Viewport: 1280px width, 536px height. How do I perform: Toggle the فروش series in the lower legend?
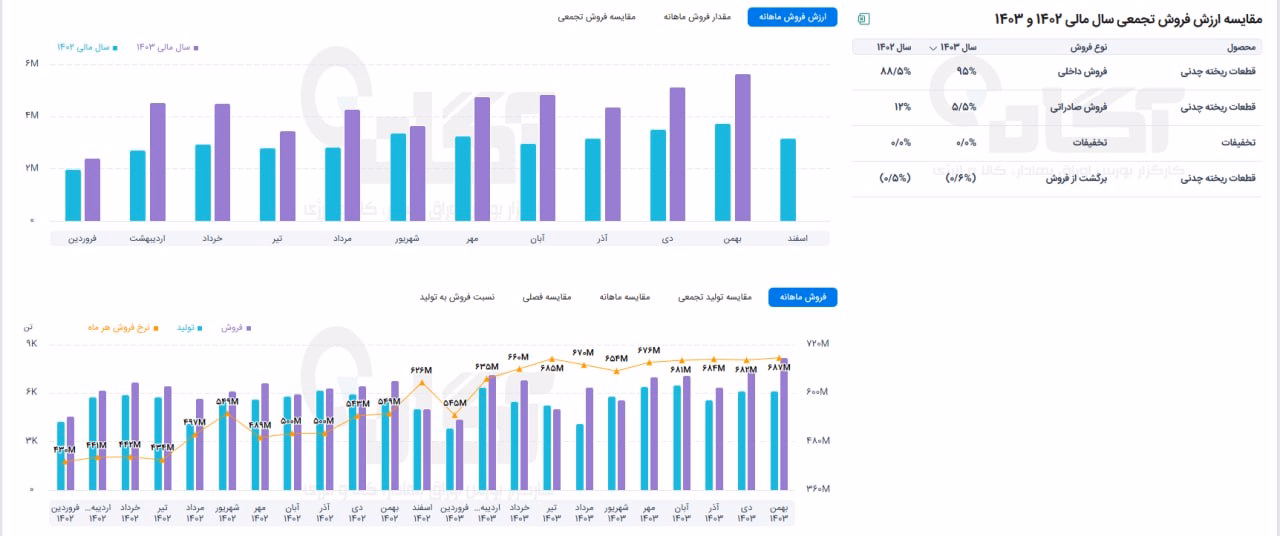click(x=236, y=327)
